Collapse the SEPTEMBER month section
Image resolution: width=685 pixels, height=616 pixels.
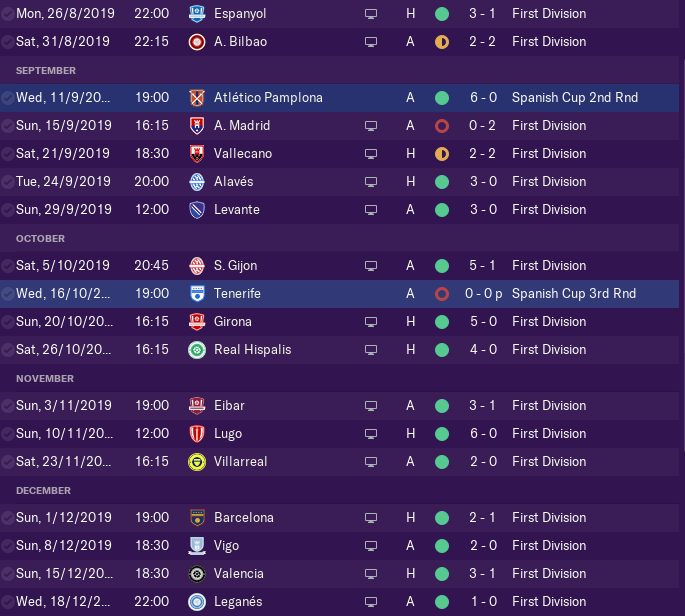(46, 71)
